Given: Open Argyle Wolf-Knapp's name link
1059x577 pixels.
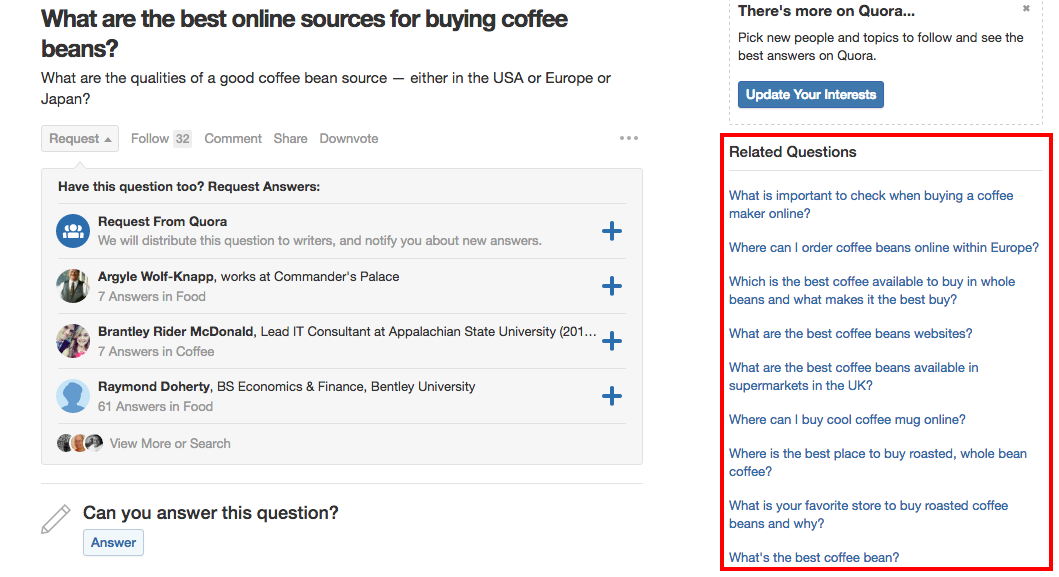Looking at the screenshot, I should point(156,276).
